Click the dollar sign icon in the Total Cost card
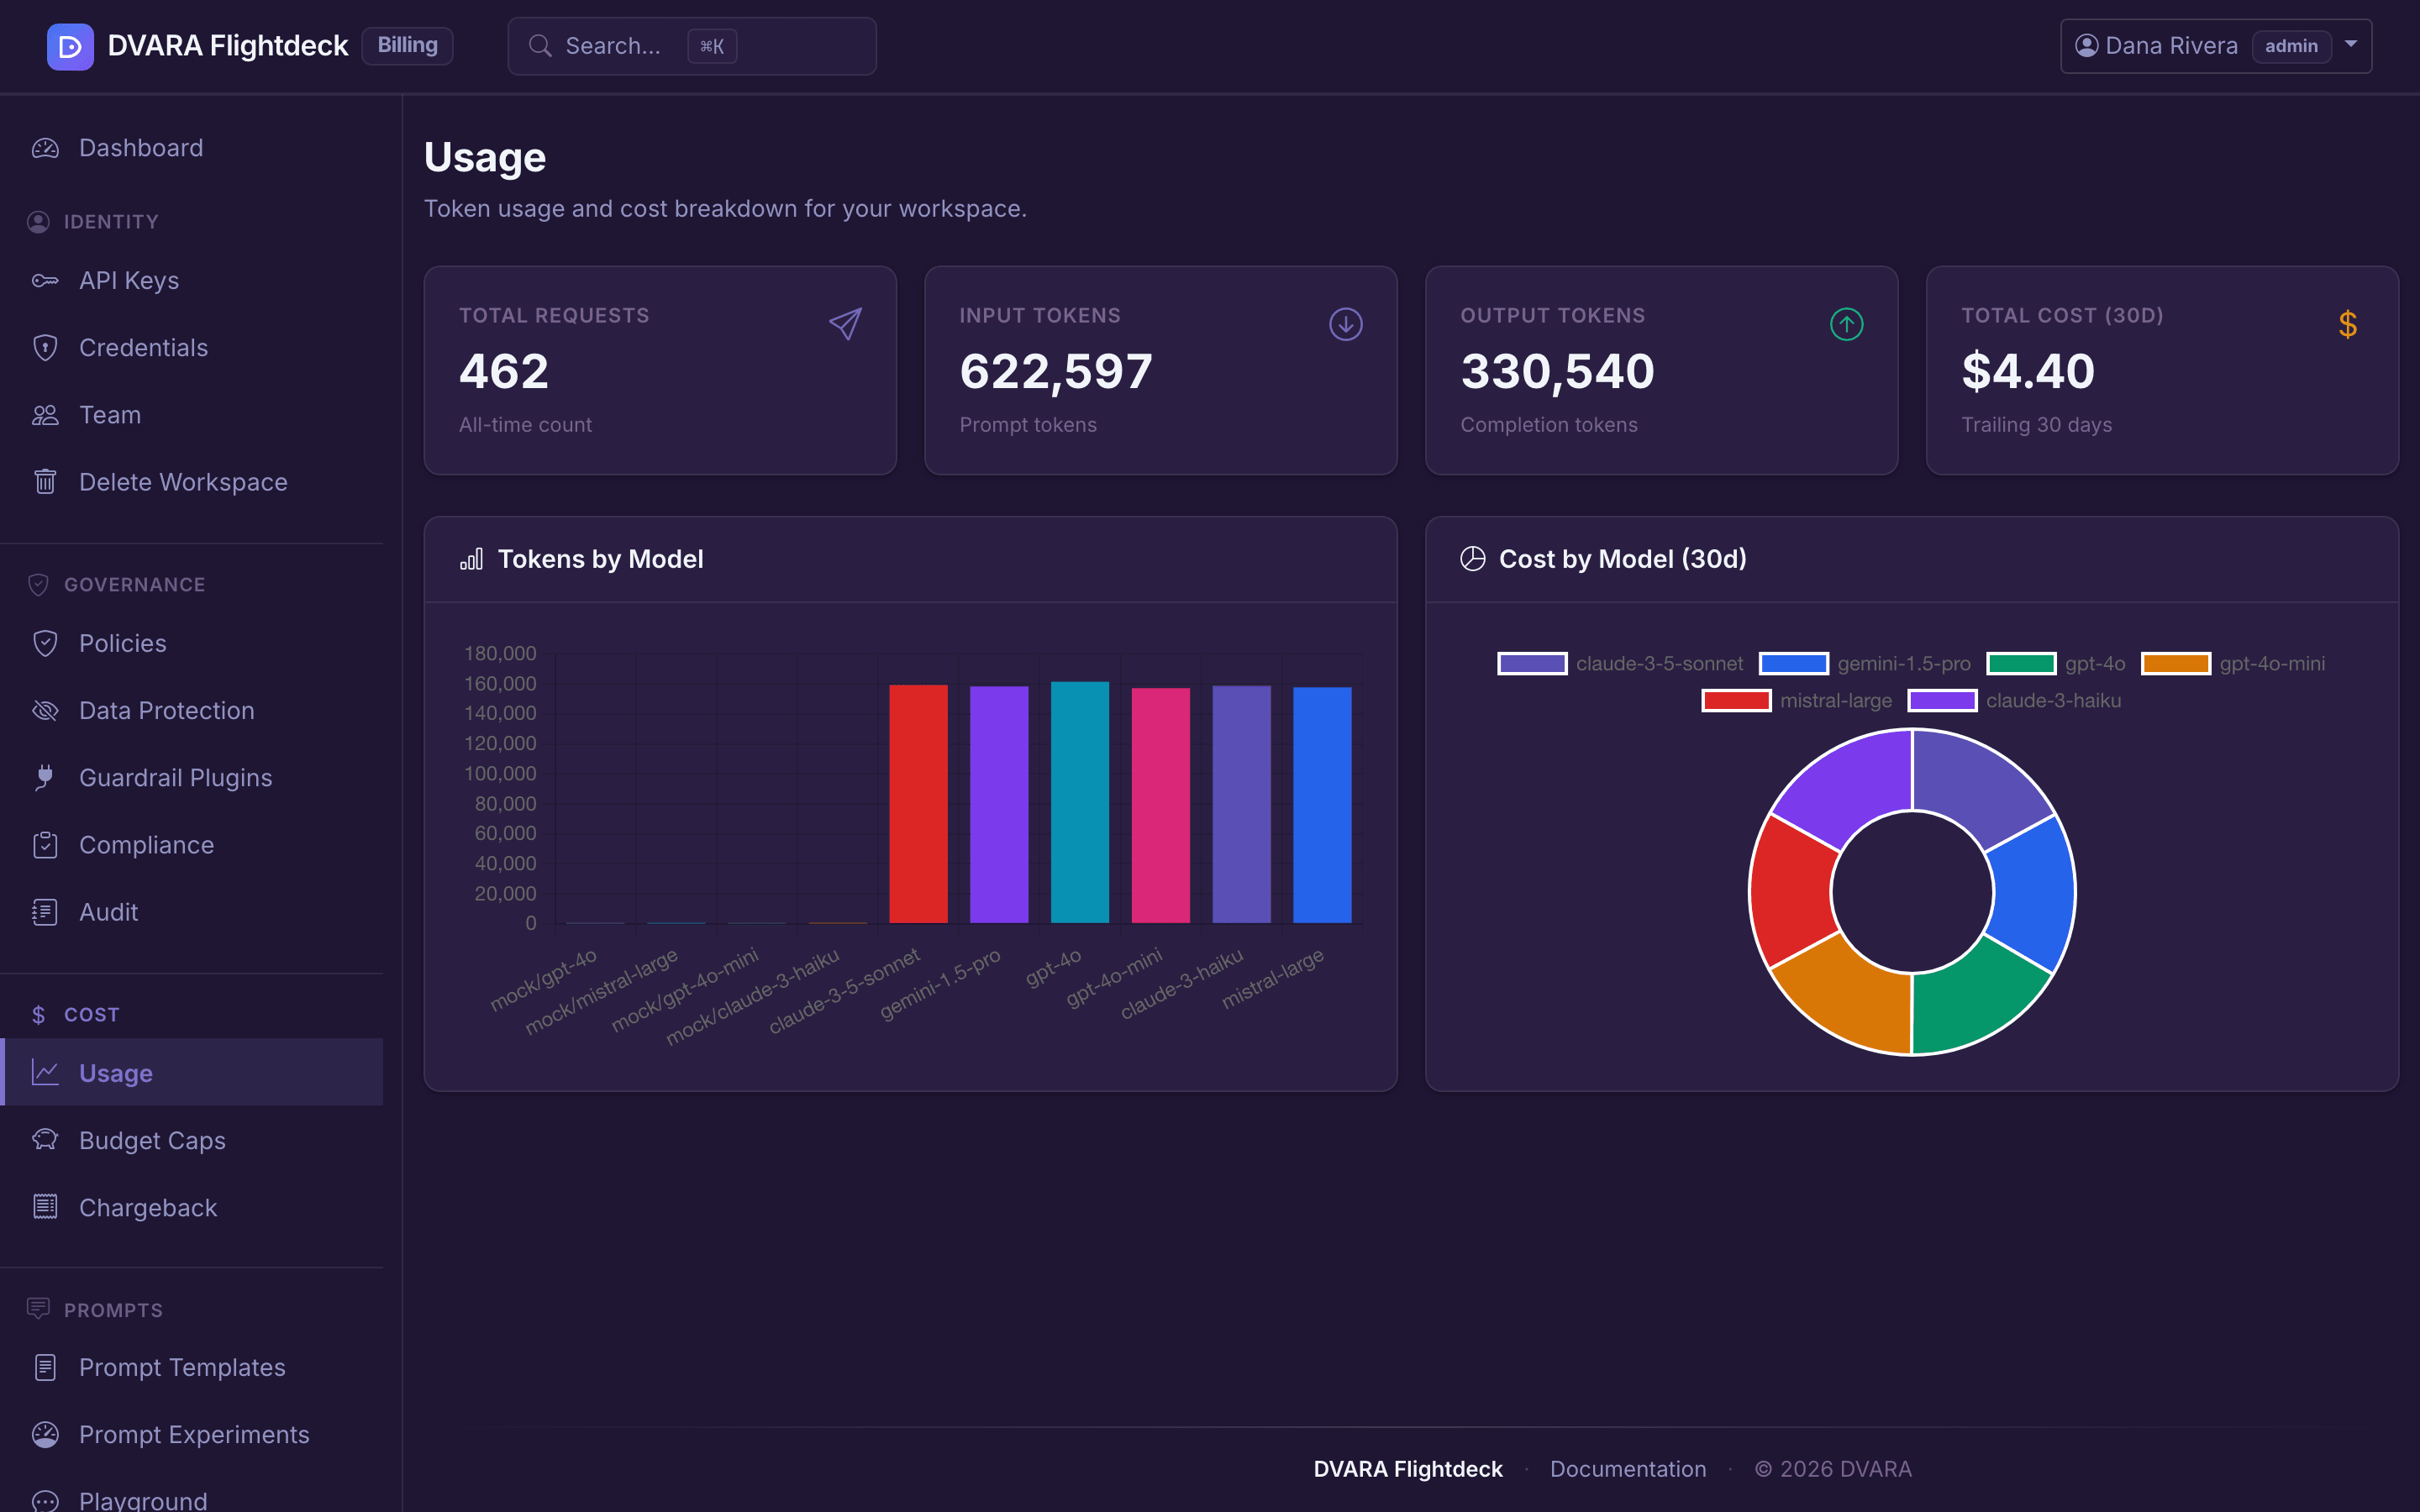 tap(2348, 324)
